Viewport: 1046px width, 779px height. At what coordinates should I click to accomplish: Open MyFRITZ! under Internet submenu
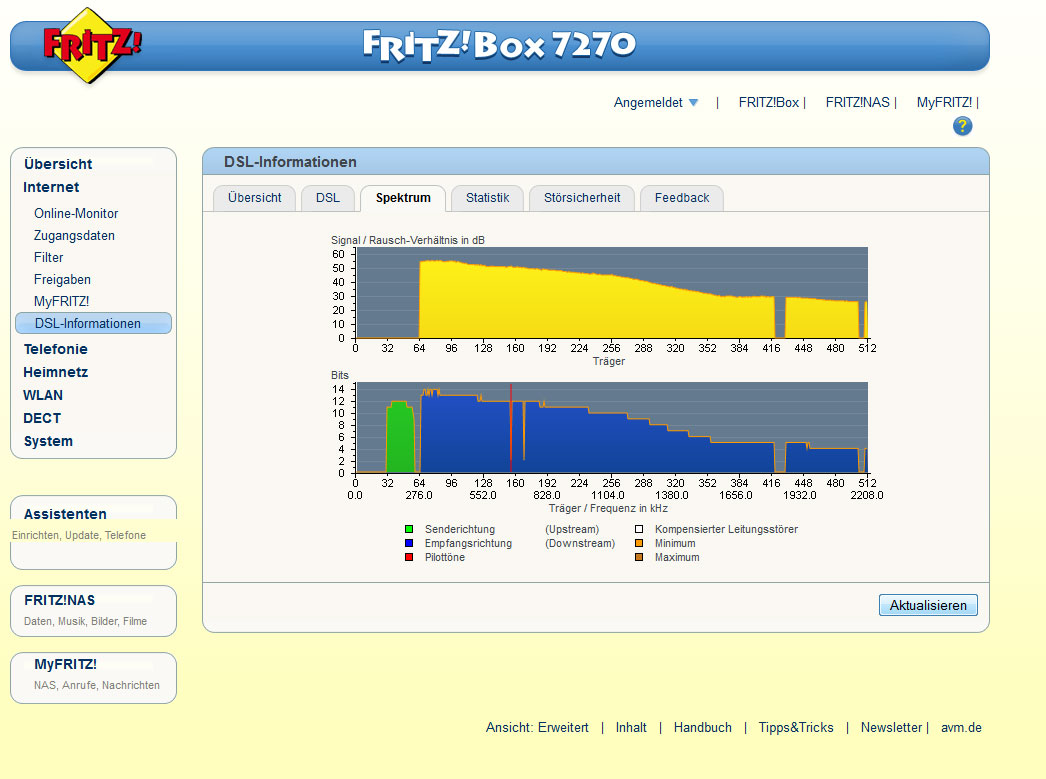tap(61, 301)
